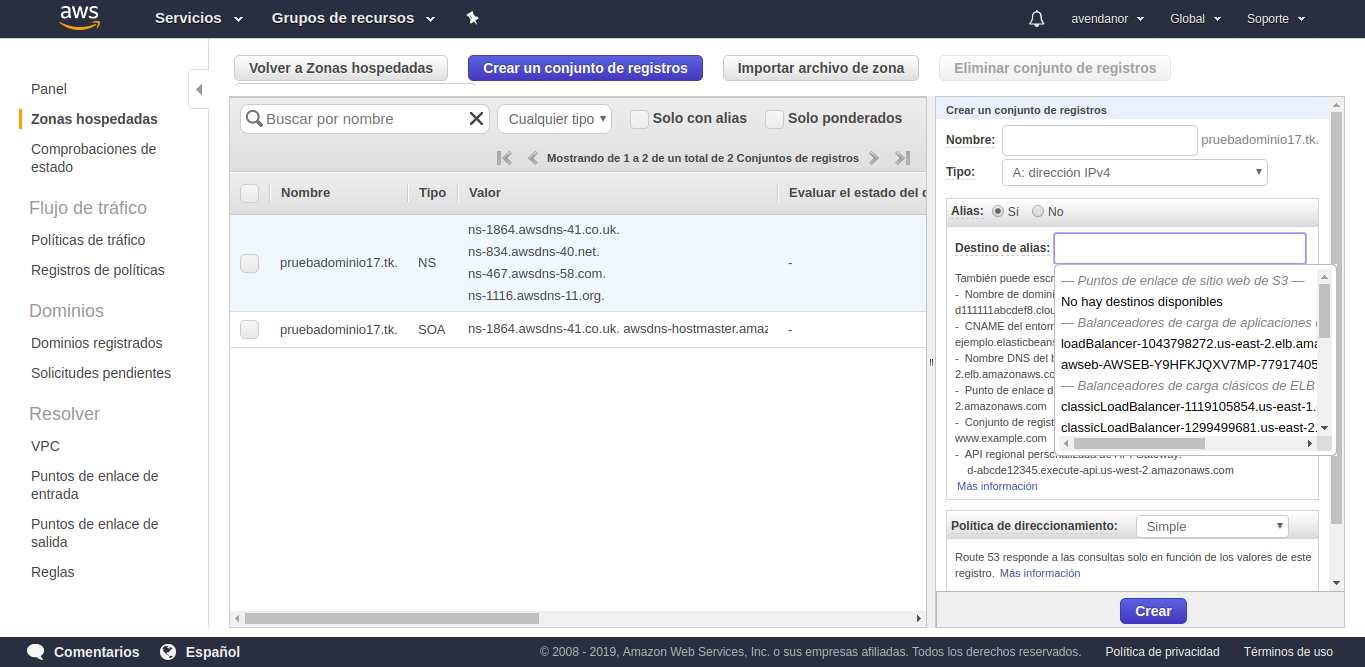
Task: Sort by the Nombre column header
Action: point(305,193)
